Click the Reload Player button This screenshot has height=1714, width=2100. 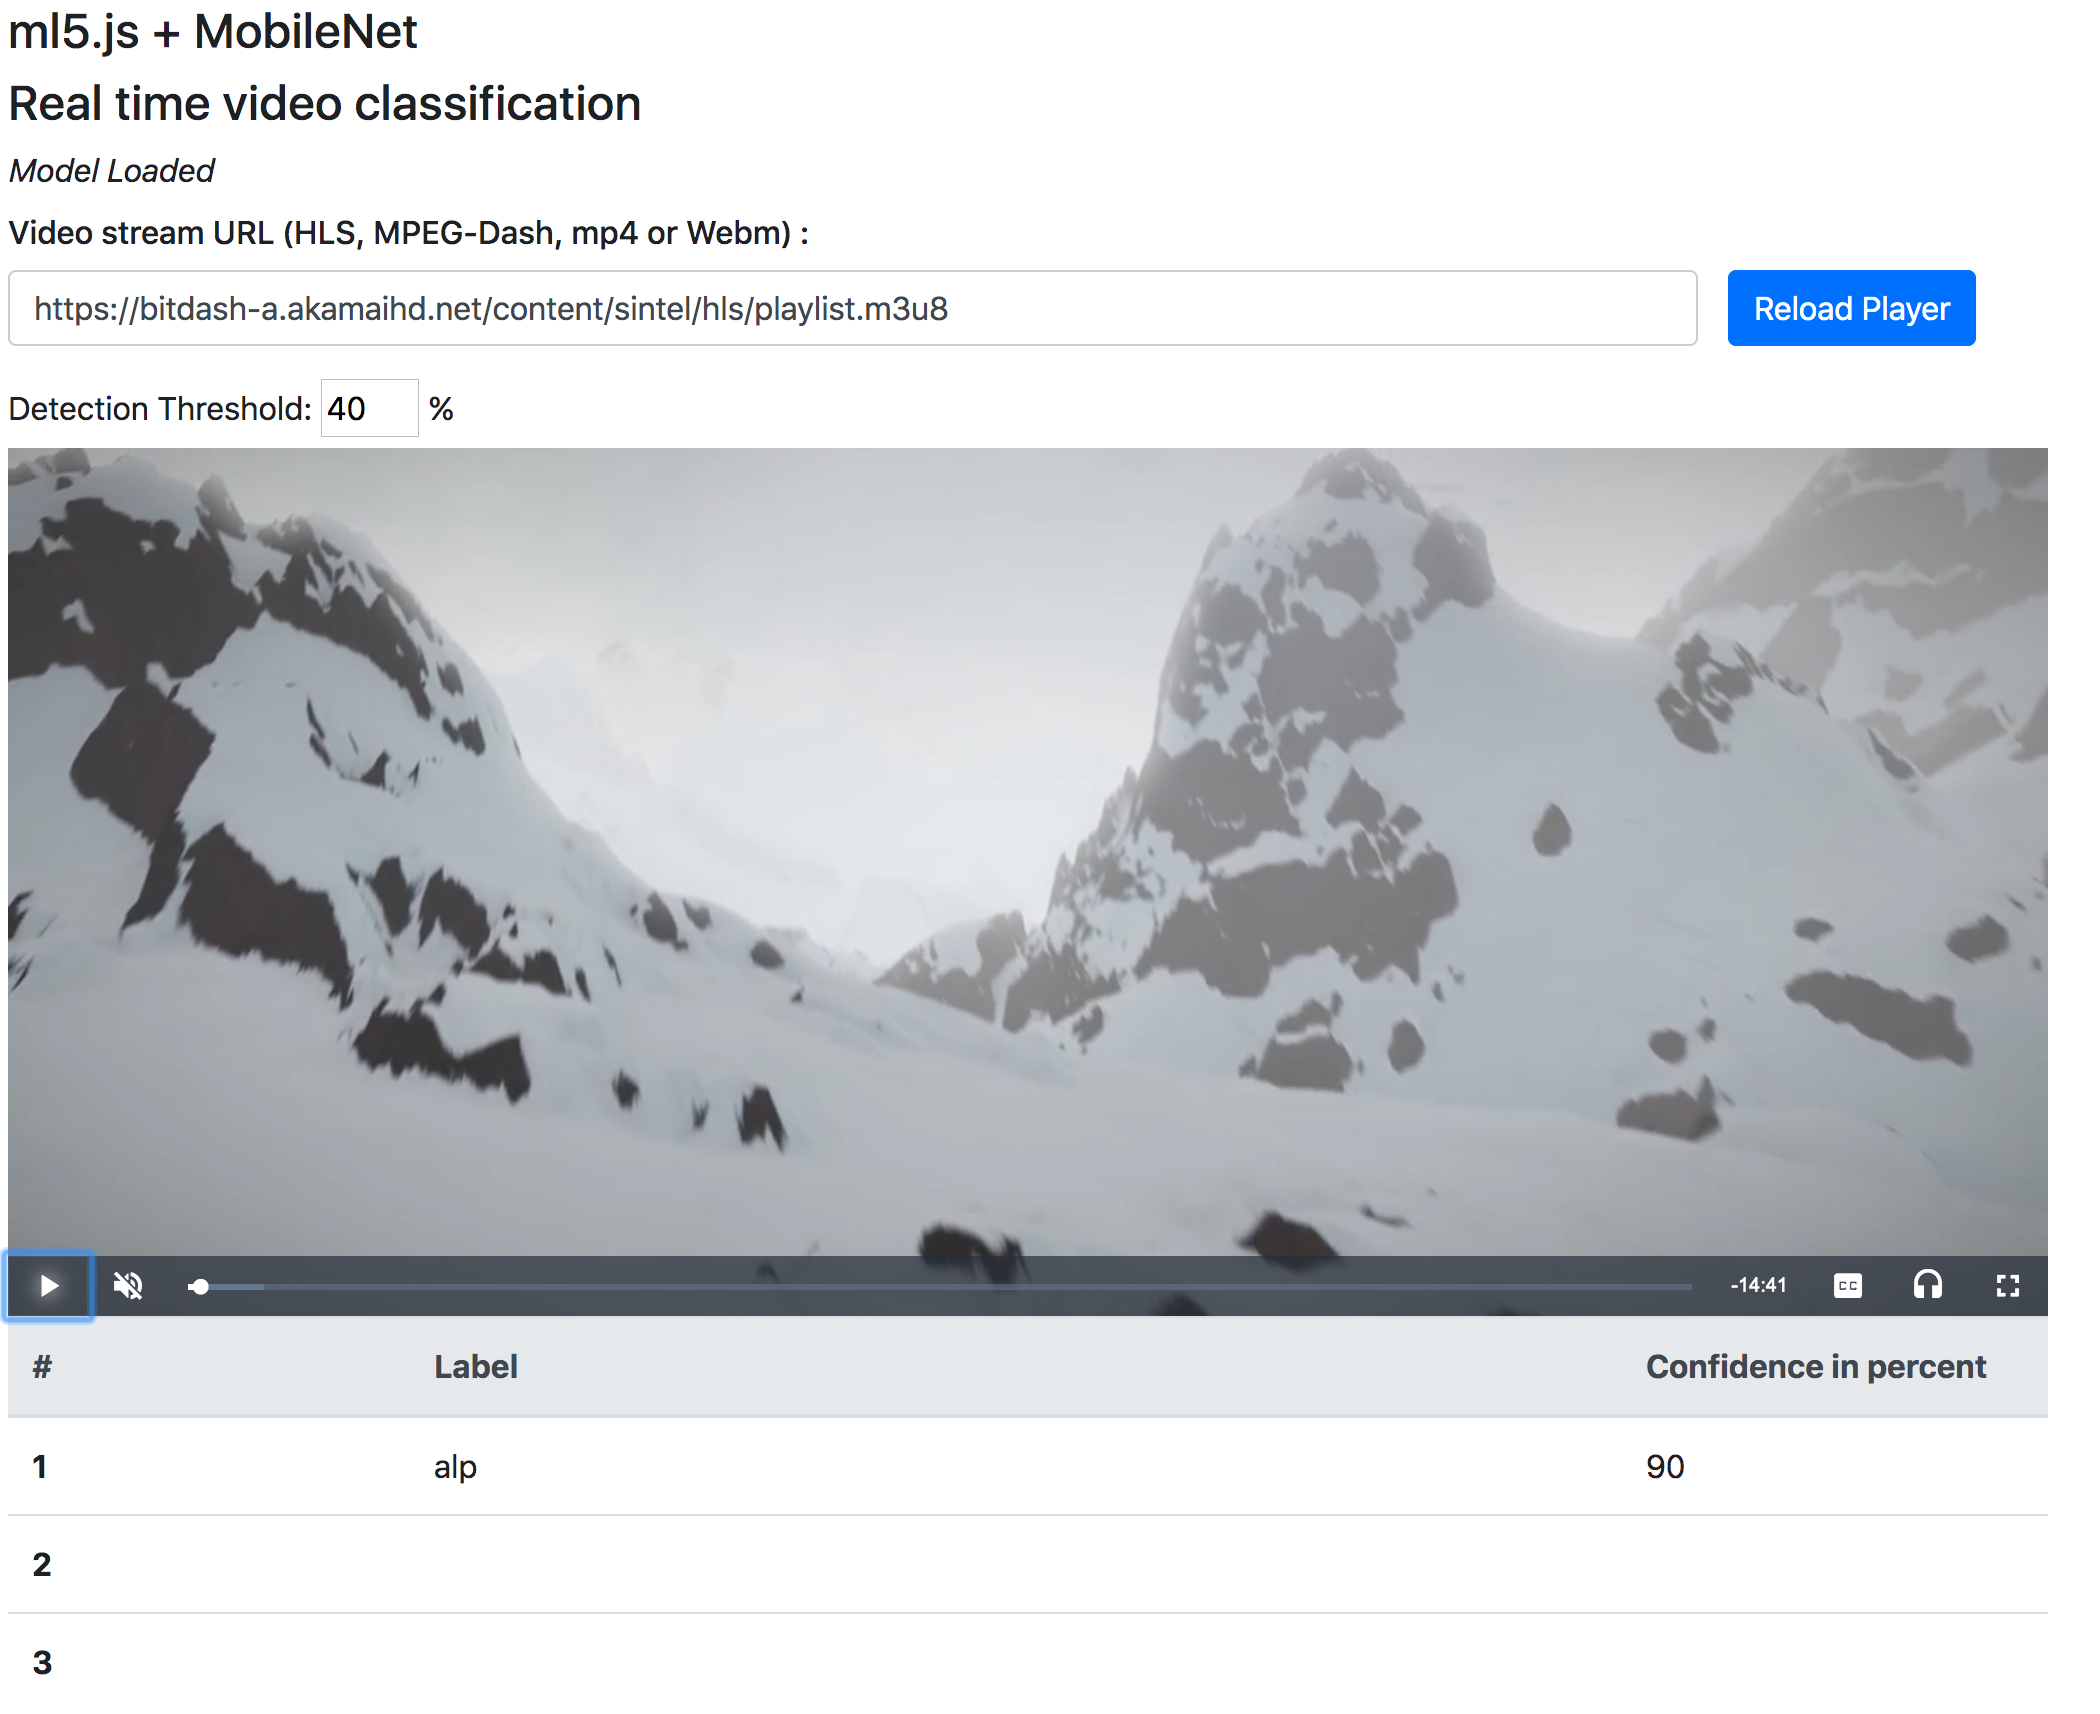pyautogui.click(x=1851, y=308)
